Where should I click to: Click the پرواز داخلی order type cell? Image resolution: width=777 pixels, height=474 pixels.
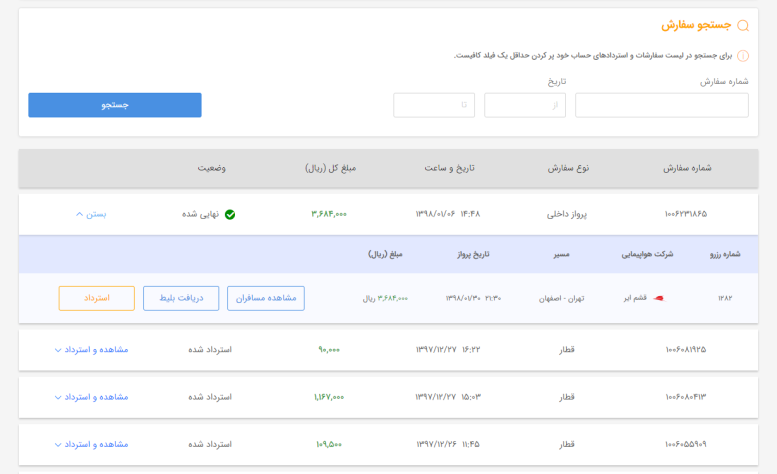567,214
